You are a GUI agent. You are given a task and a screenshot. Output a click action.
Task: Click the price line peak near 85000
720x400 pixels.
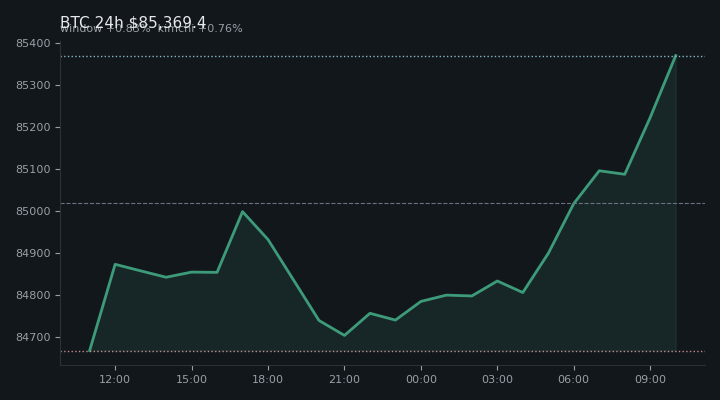point(242,212)
